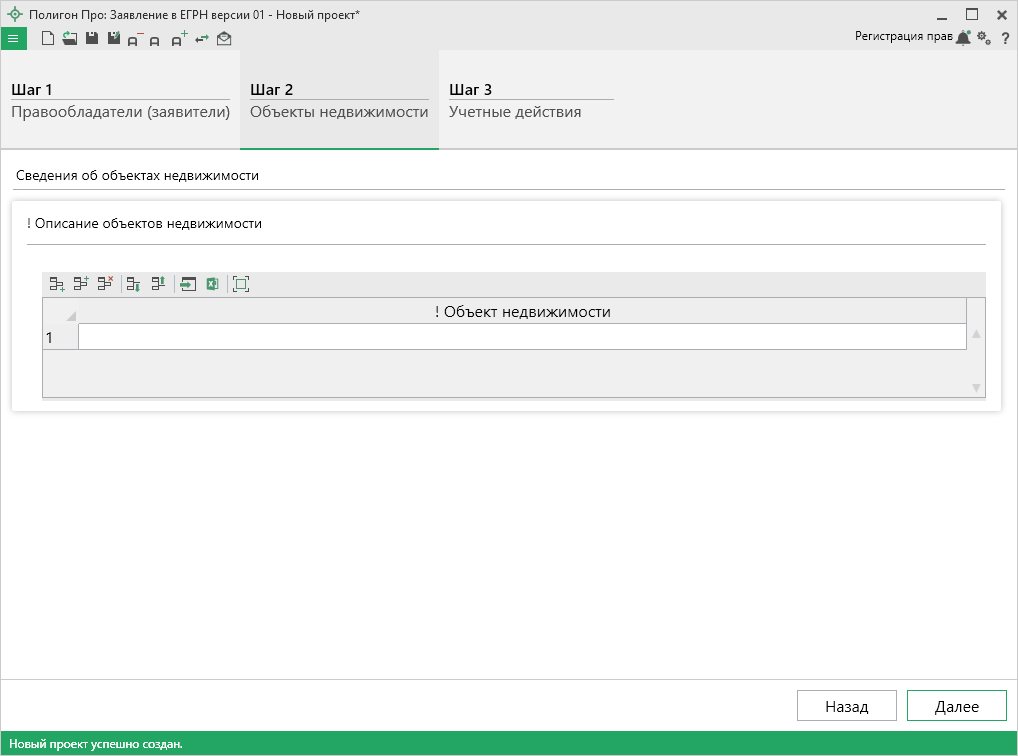The width and height of the screenshot is (1018, 756).
Task: Click the Объект недвижимости input cell in row 1
Action: tap(522, 338)
